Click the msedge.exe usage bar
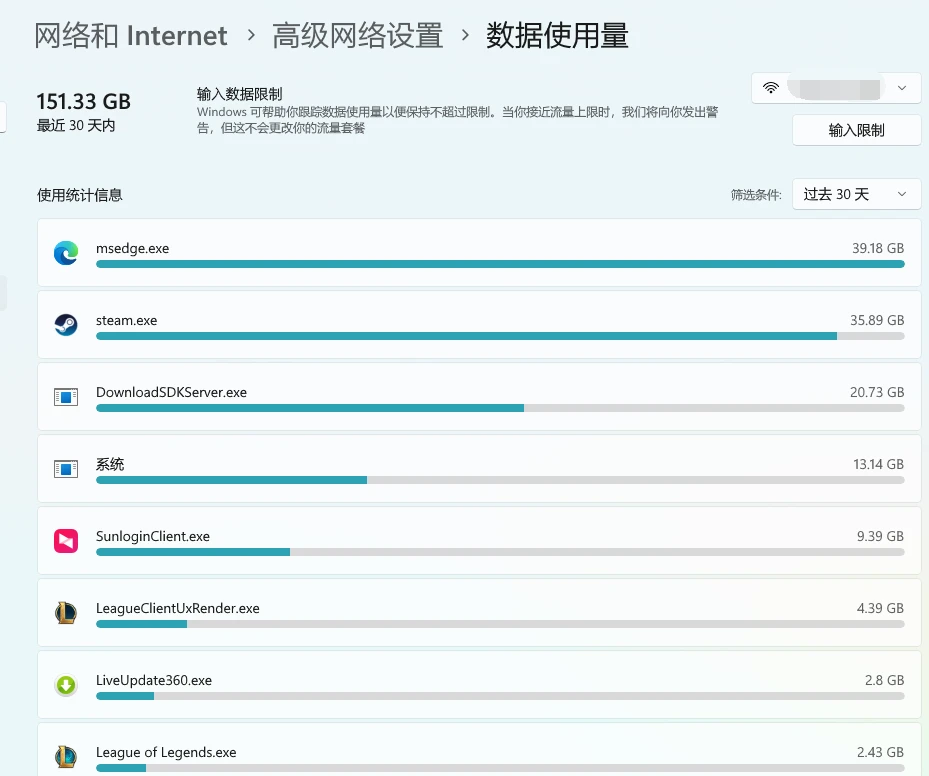929x776 pixels. coord(500,264)
